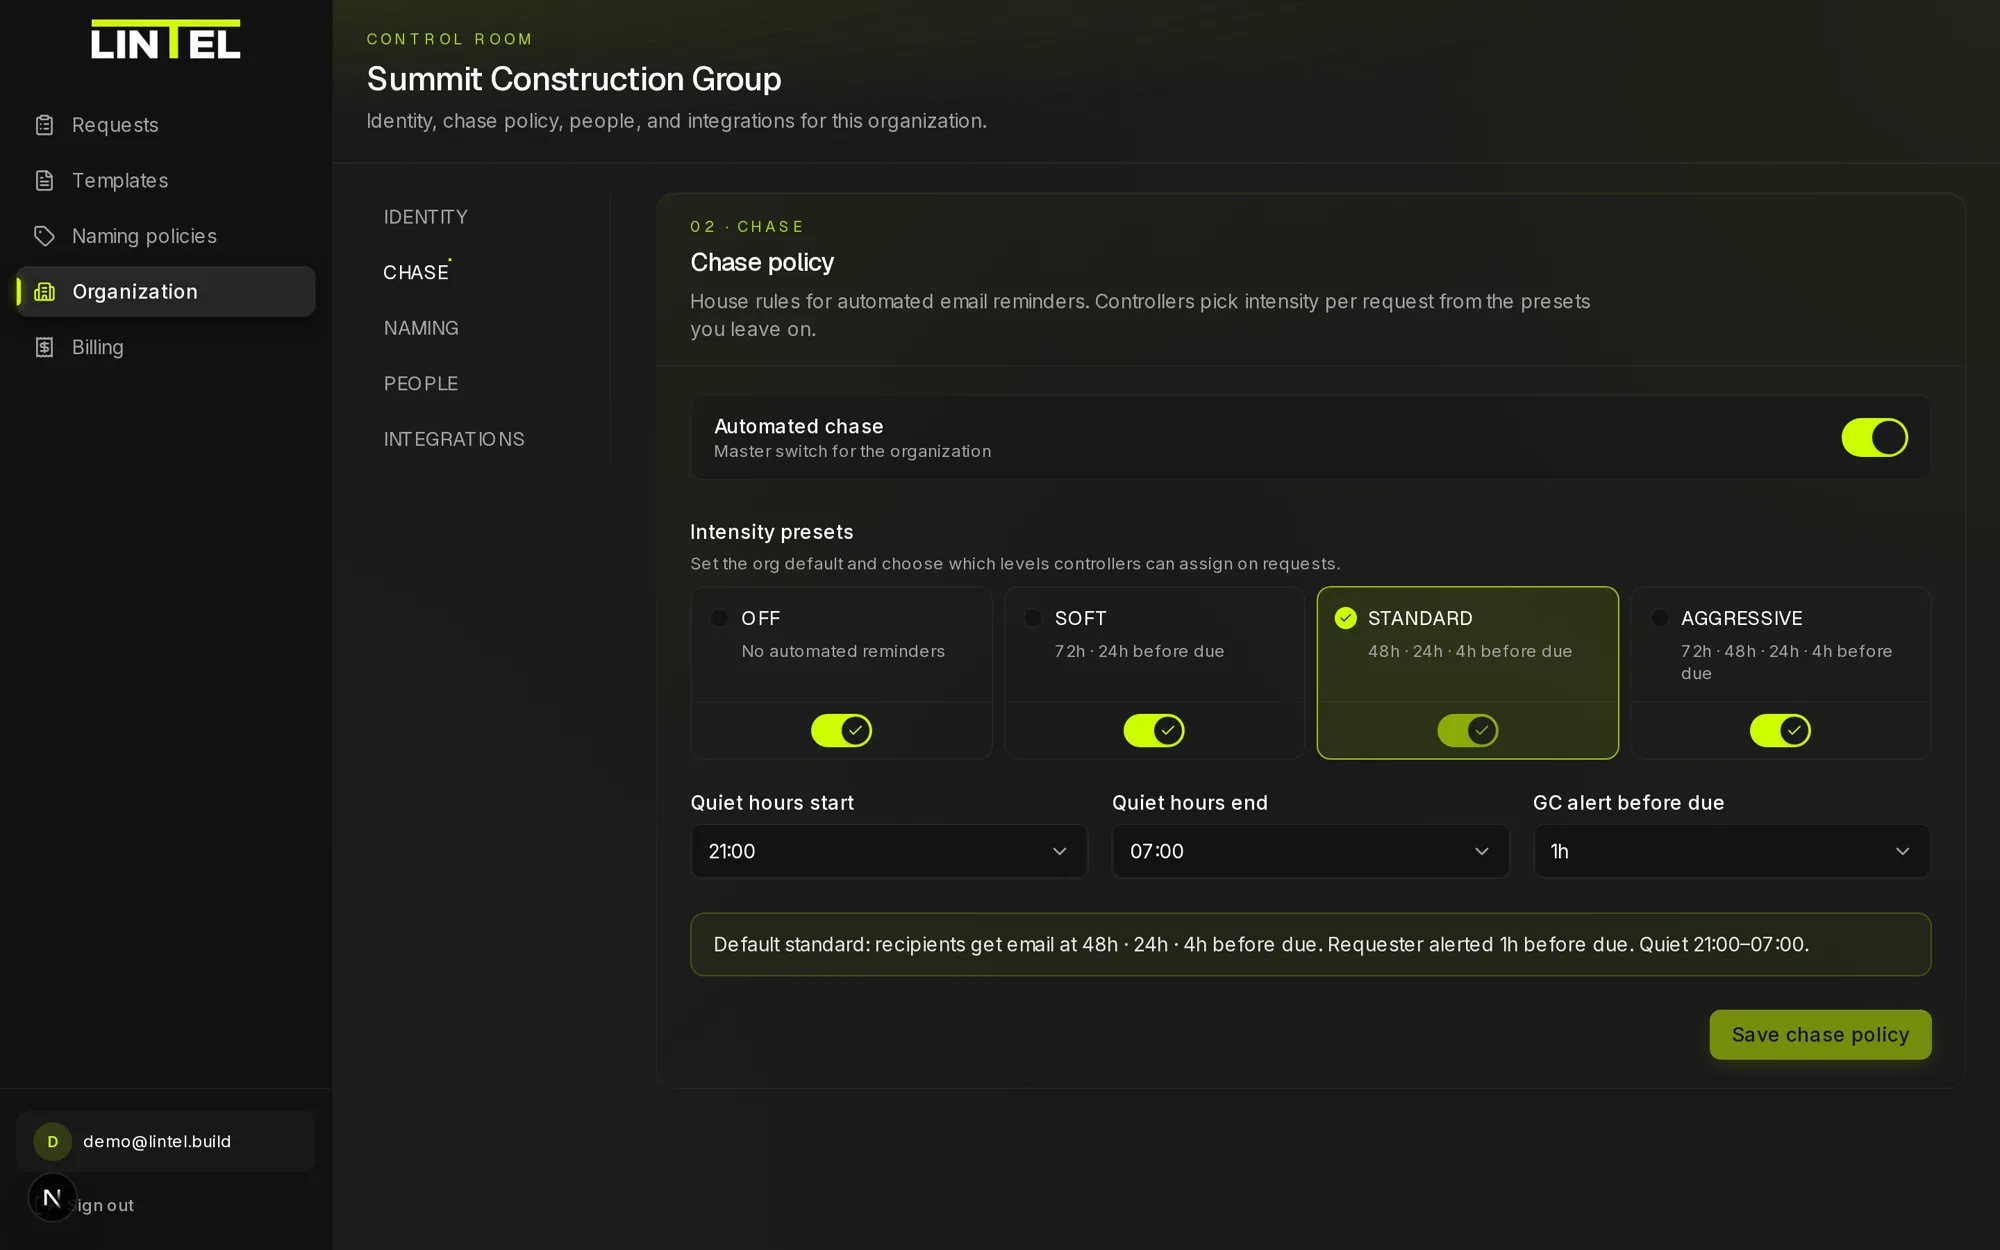
Task: Click the LINTEL logo
Action: 166,40
